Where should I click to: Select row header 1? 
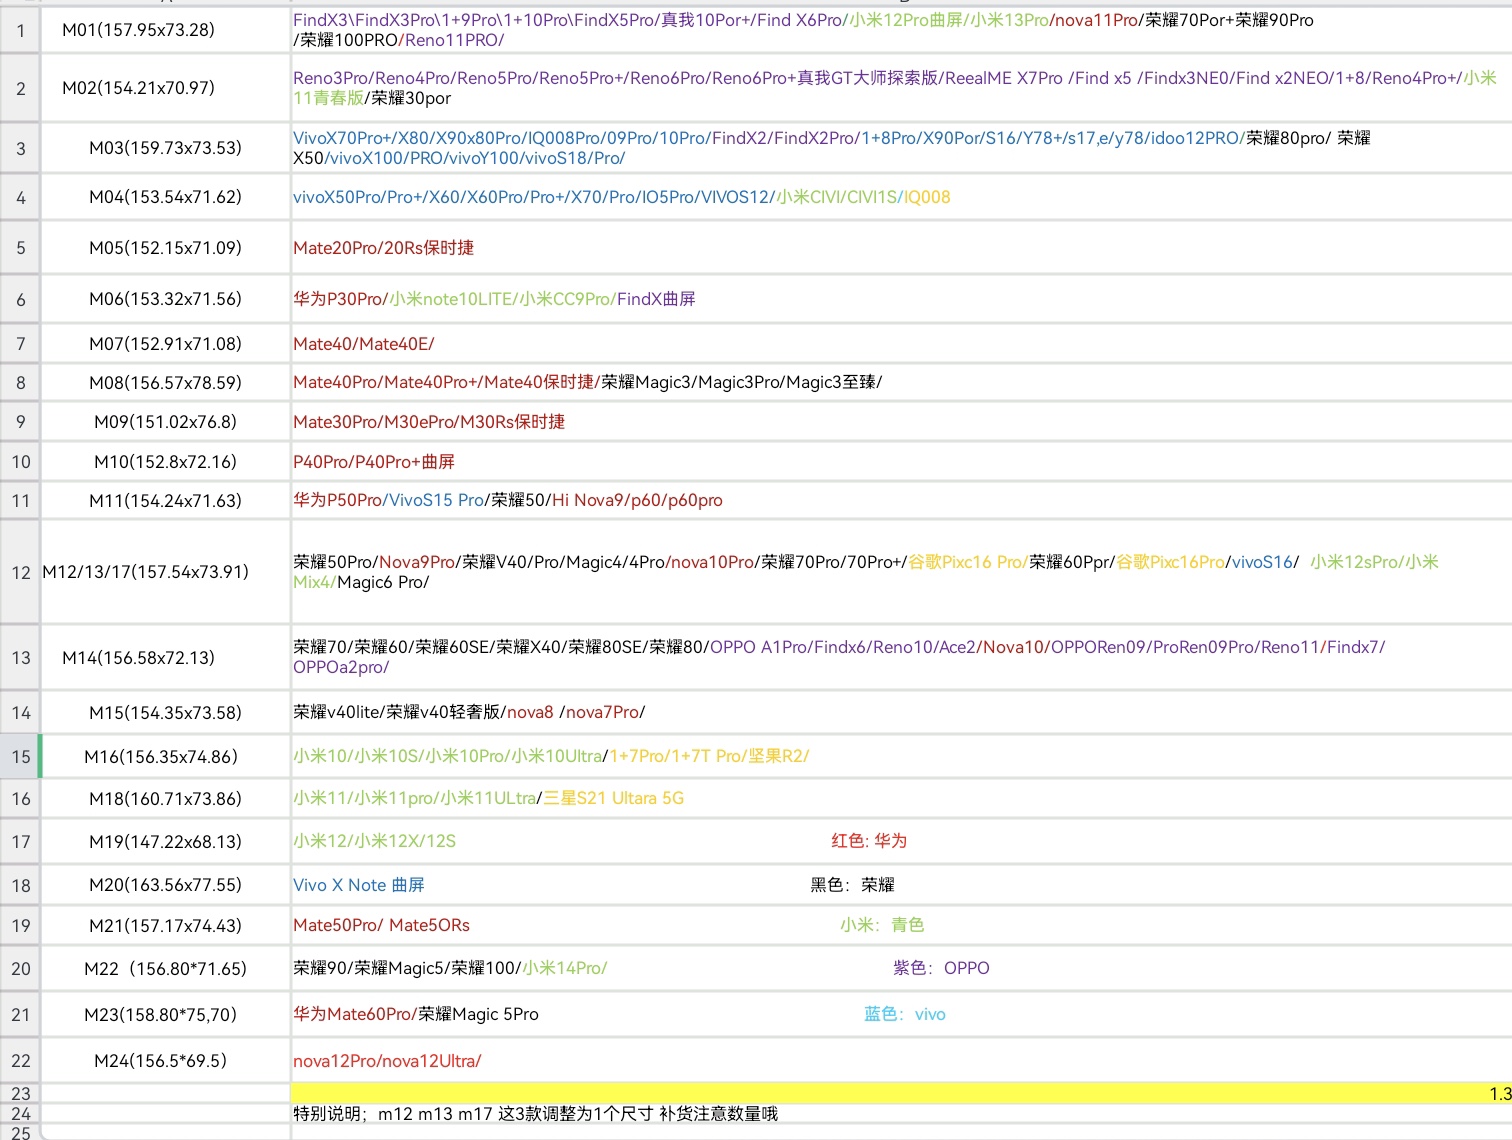[x=20, y=30]
